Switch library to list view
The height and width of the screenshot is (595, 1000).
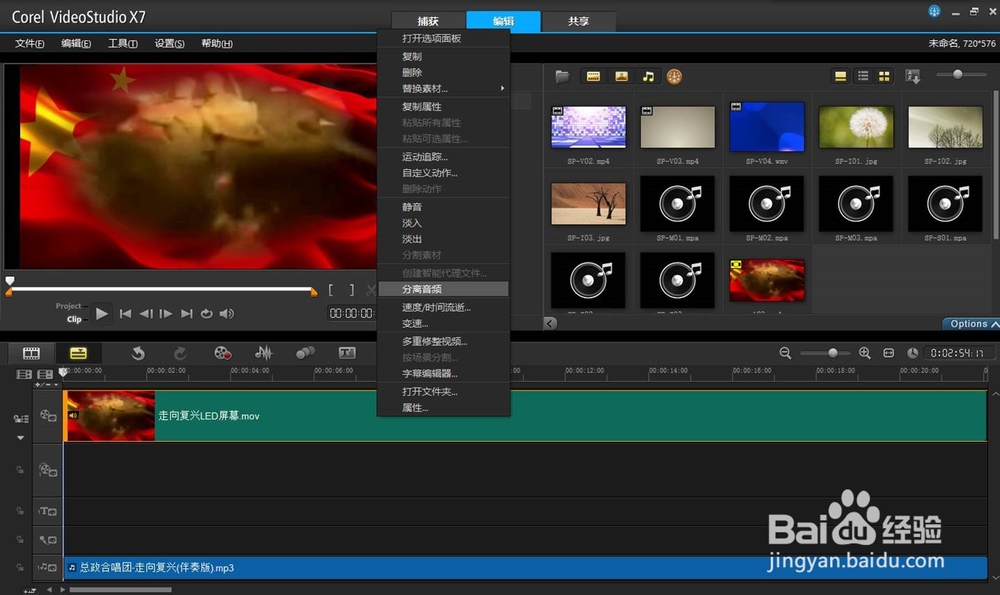[x=863, y=77]
